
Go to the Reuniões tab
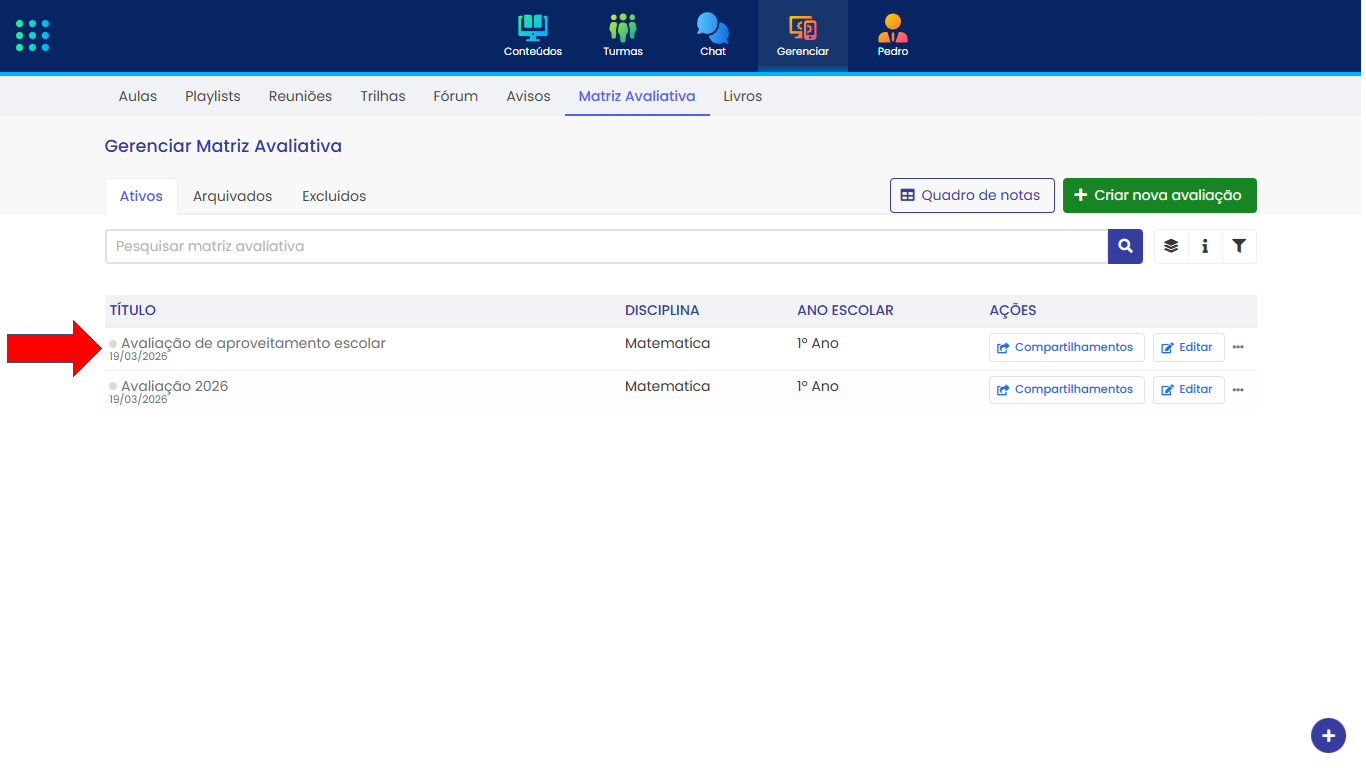click(300, 96)
